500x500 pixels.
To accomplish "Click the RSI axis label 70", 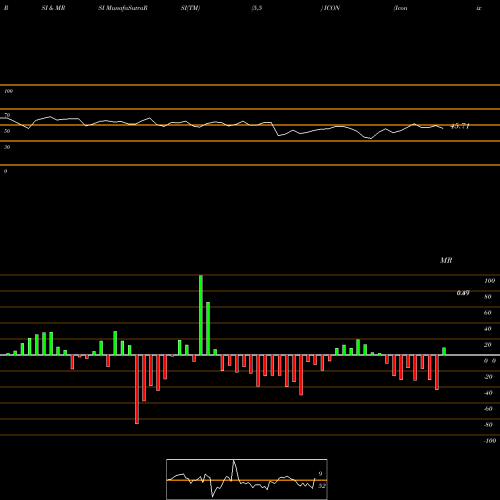I will tap(7, 115).
